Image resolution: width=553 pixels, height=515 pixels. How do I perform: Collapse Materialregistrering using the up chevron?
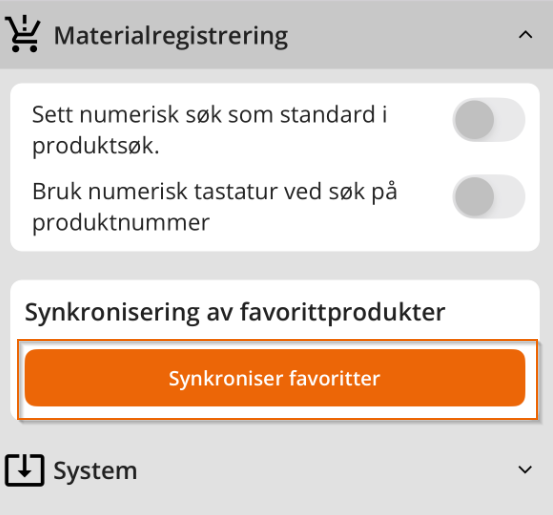(x=525, y=35)
